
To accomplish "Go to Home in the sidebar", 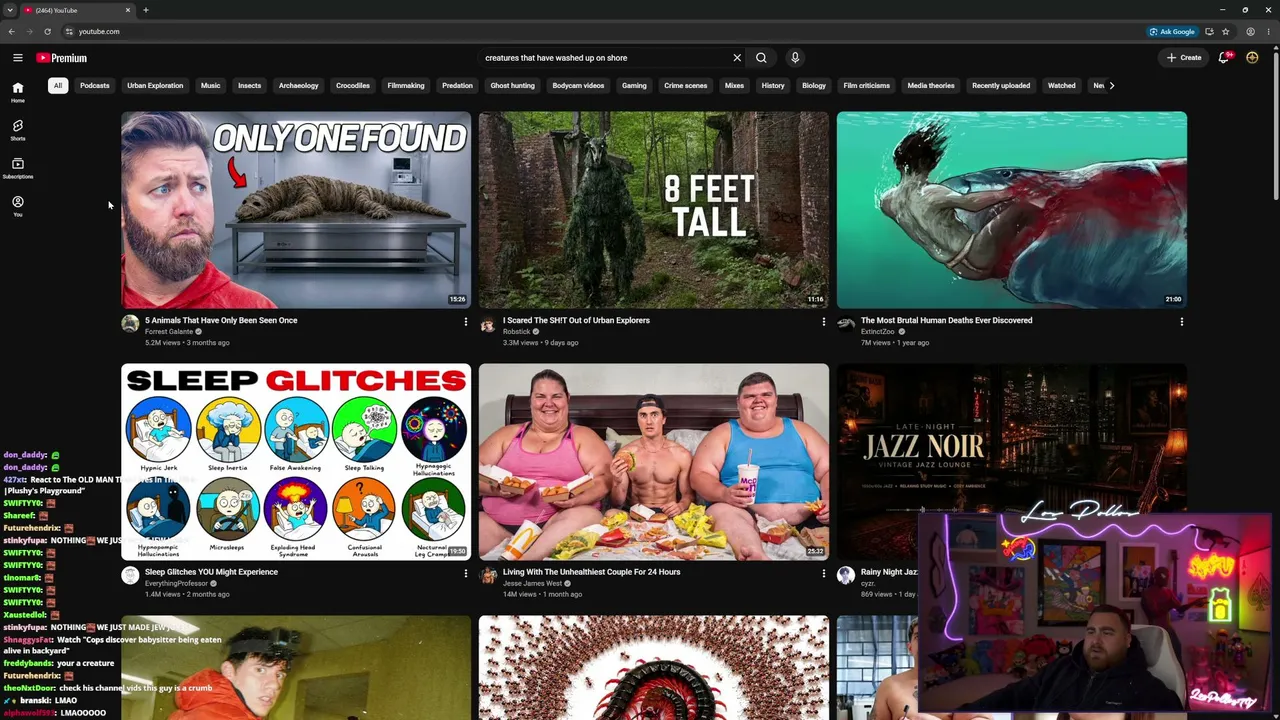I will 17,92.
